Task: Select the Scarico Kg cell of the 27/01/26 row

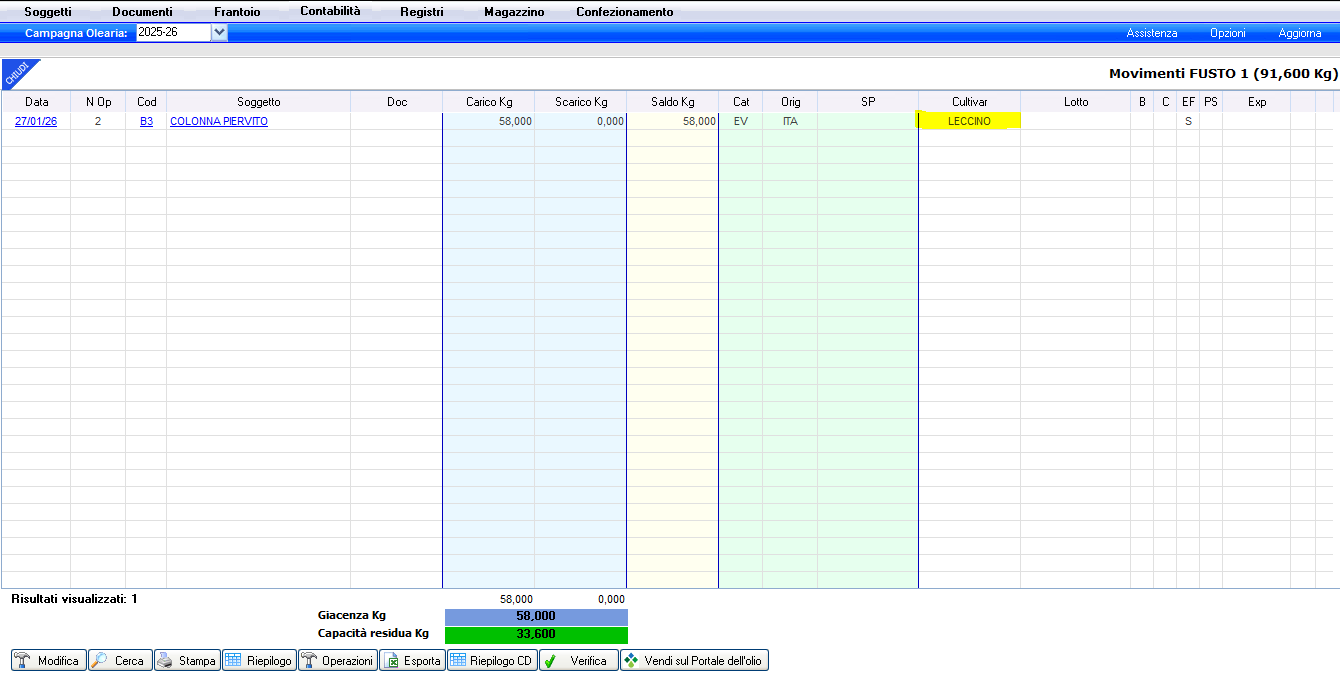Action: tap(581, 121)
